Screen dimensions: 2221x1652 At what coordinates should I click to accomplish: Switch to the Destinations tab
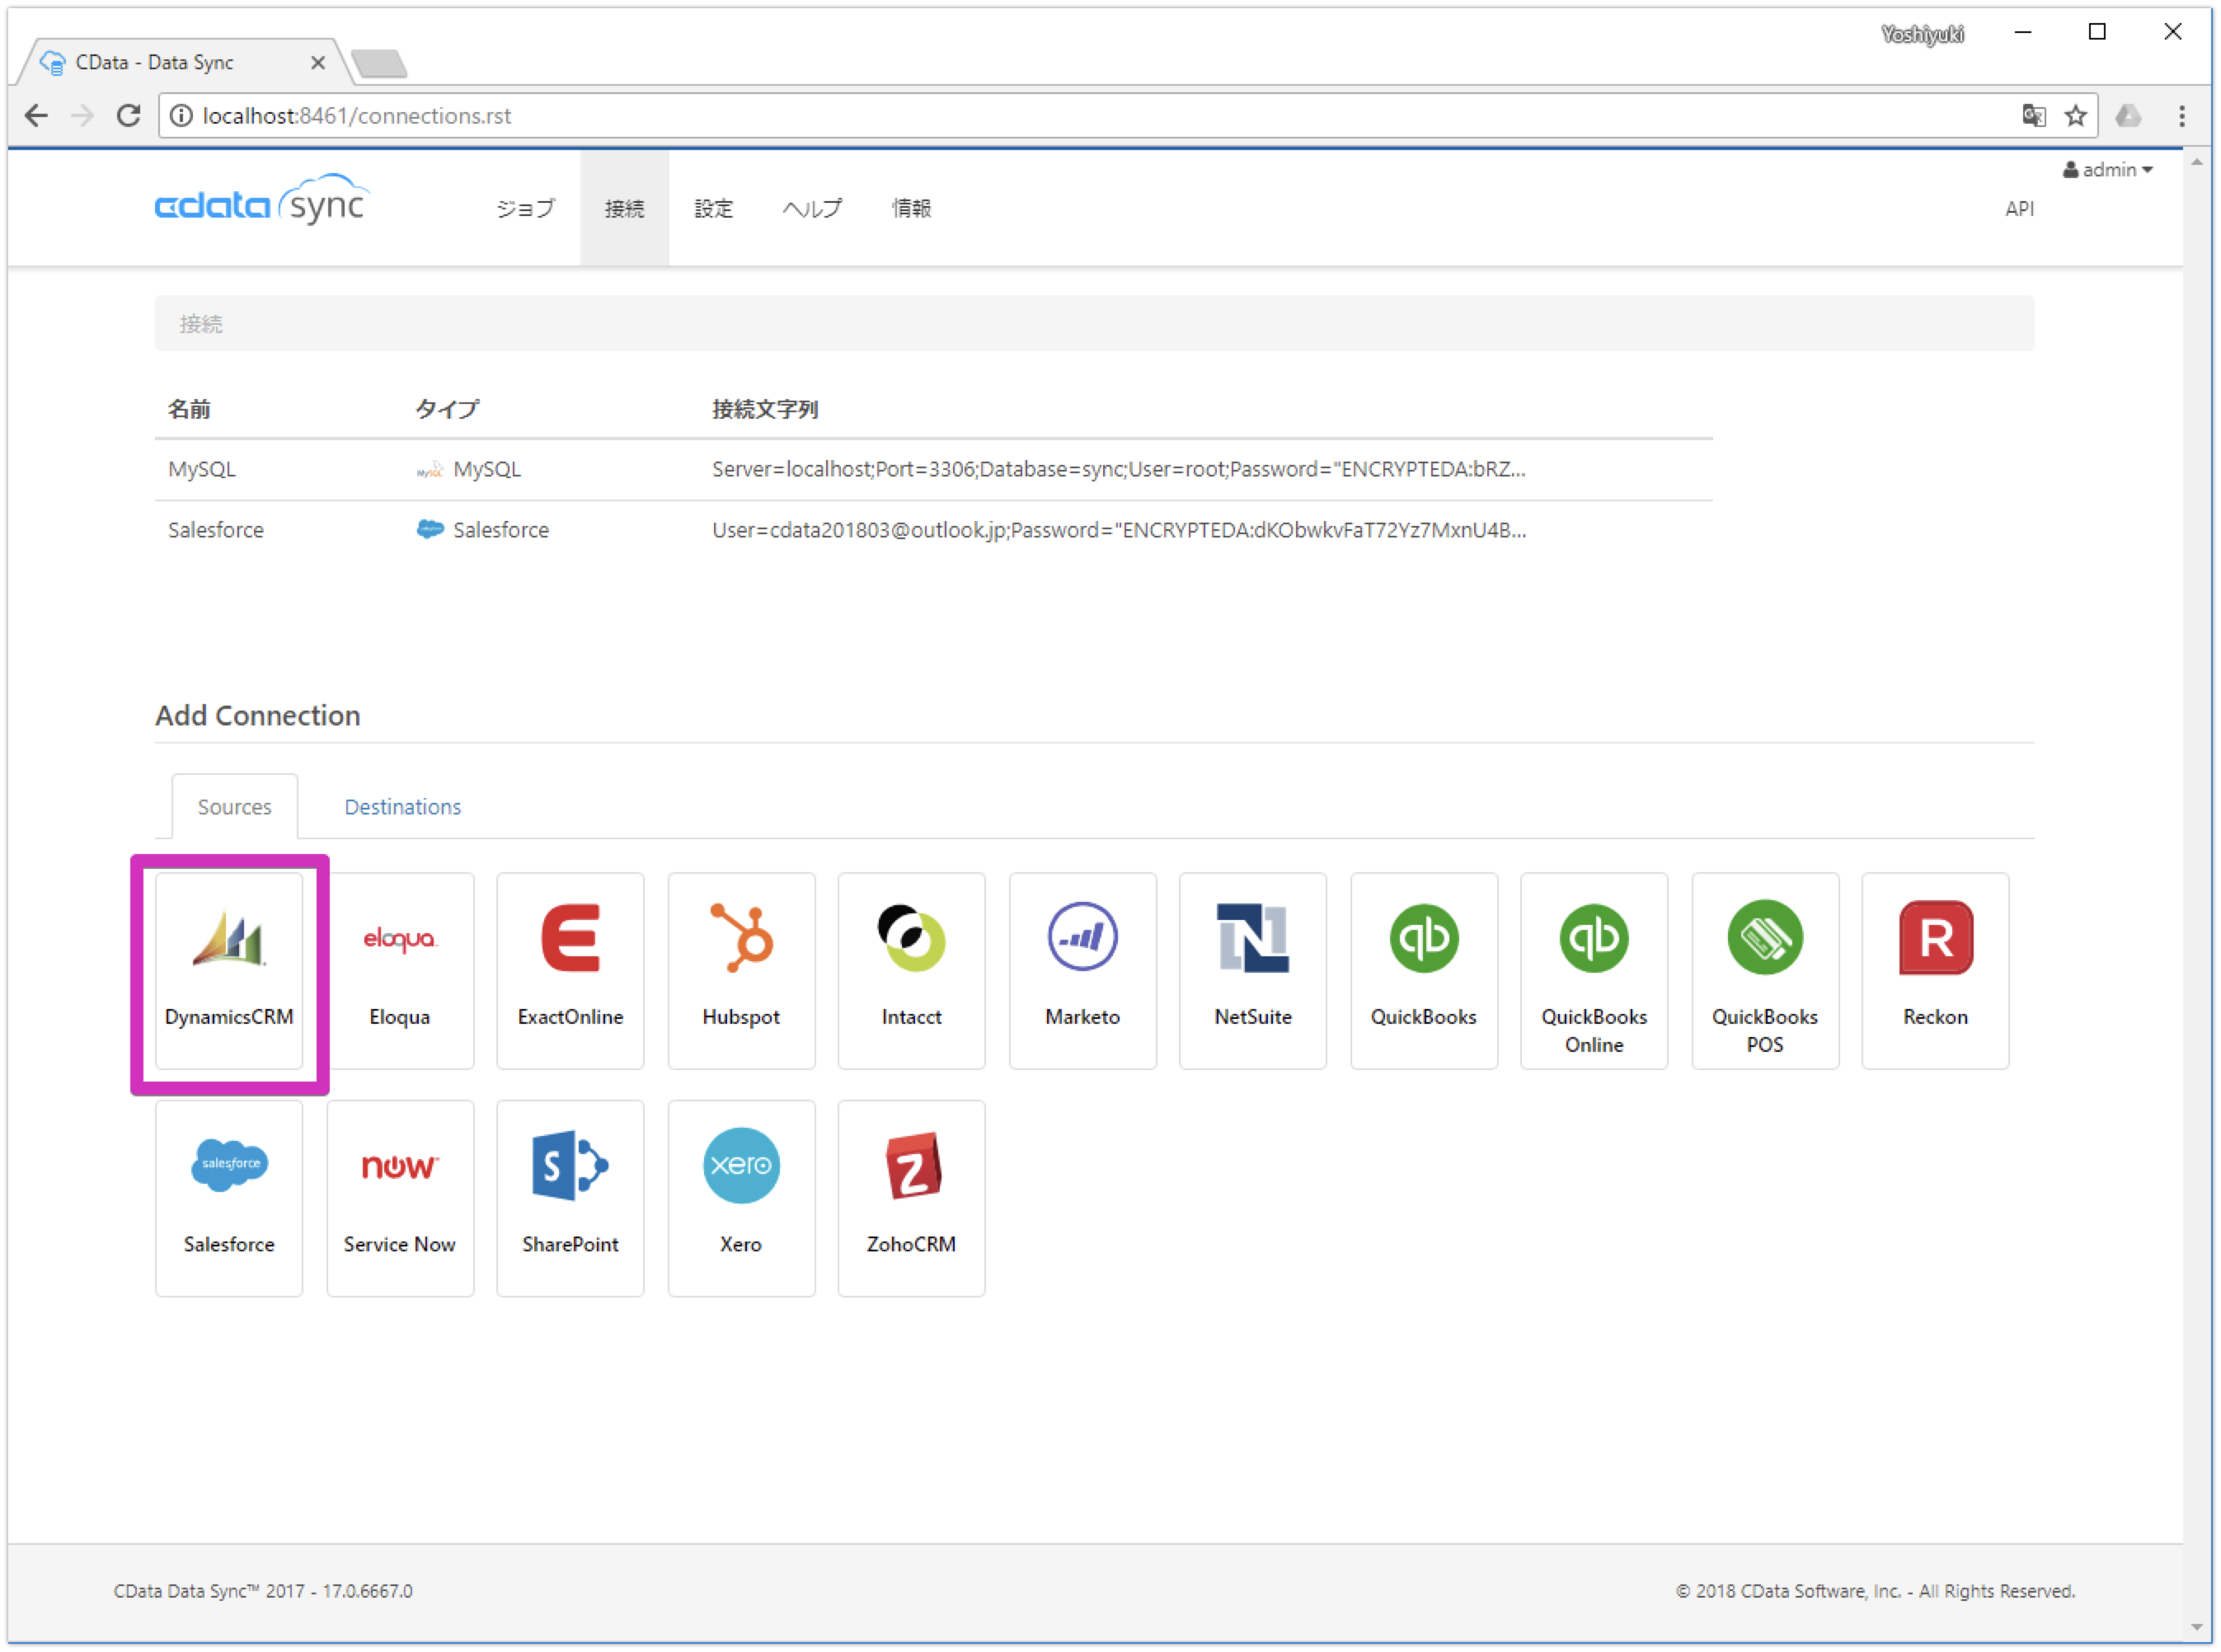tap(402, 806)
